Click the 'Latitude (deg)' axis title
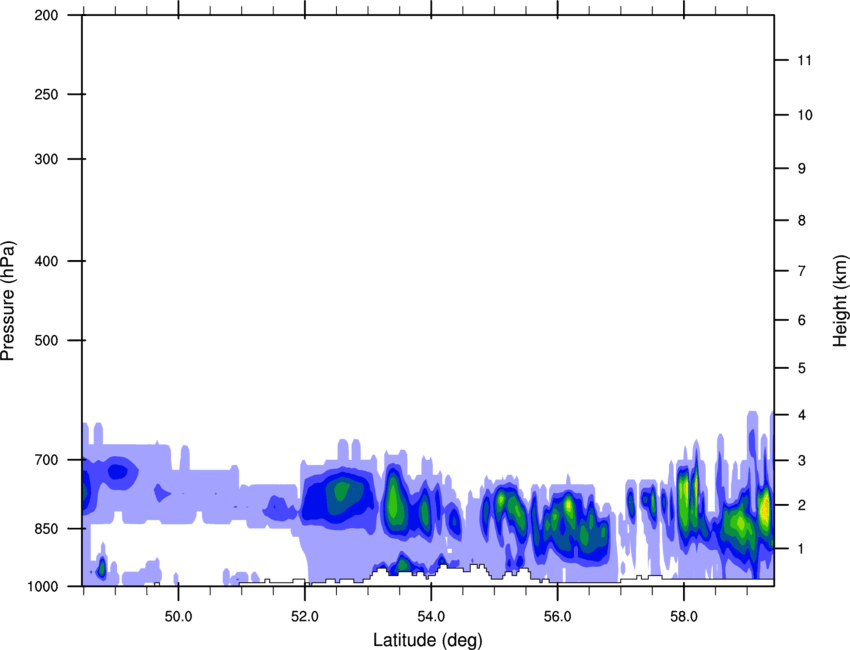The width and height of the screenshot is (850, 650). click(x=428, y=640)
